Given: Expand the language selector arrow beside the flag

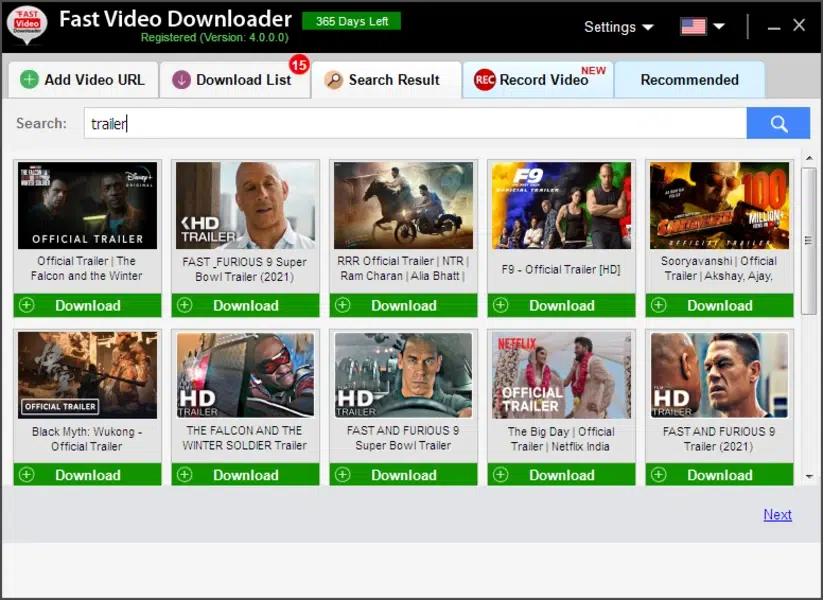Looking at the screenshot, I should (719, 27).
